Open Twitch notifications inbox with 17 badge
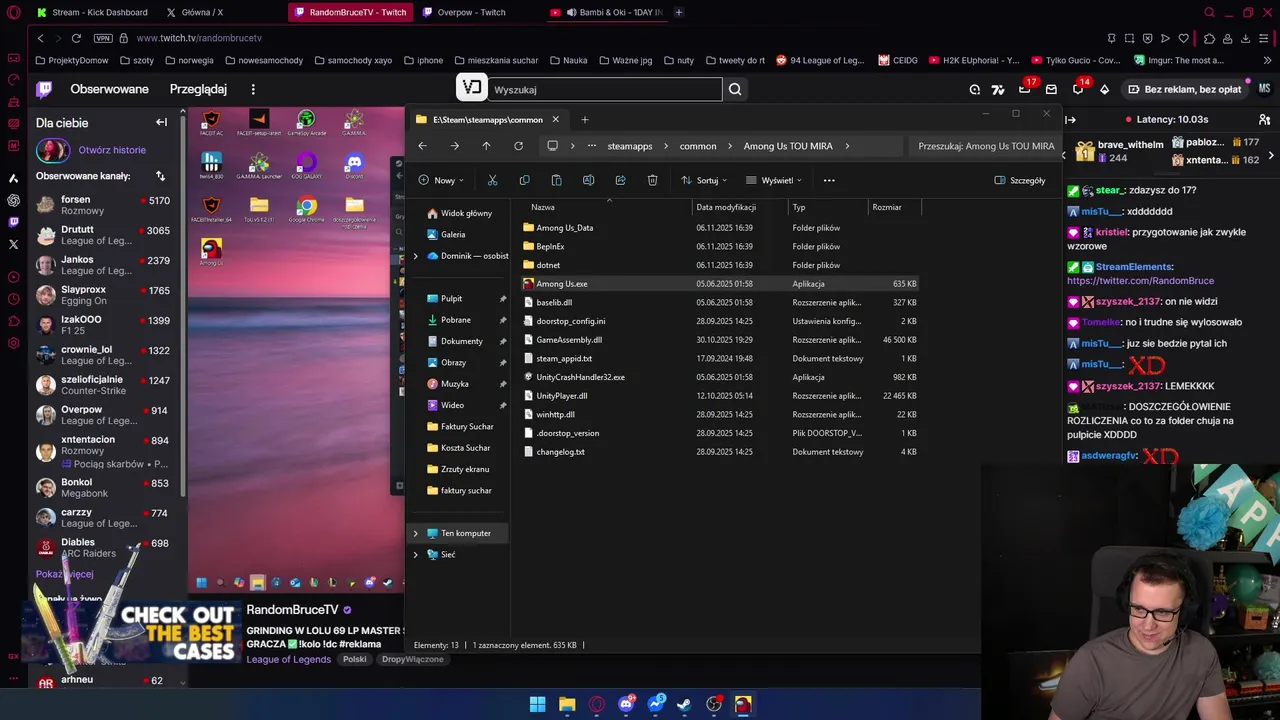The image size is (1280, 720). coord(1025,89)
